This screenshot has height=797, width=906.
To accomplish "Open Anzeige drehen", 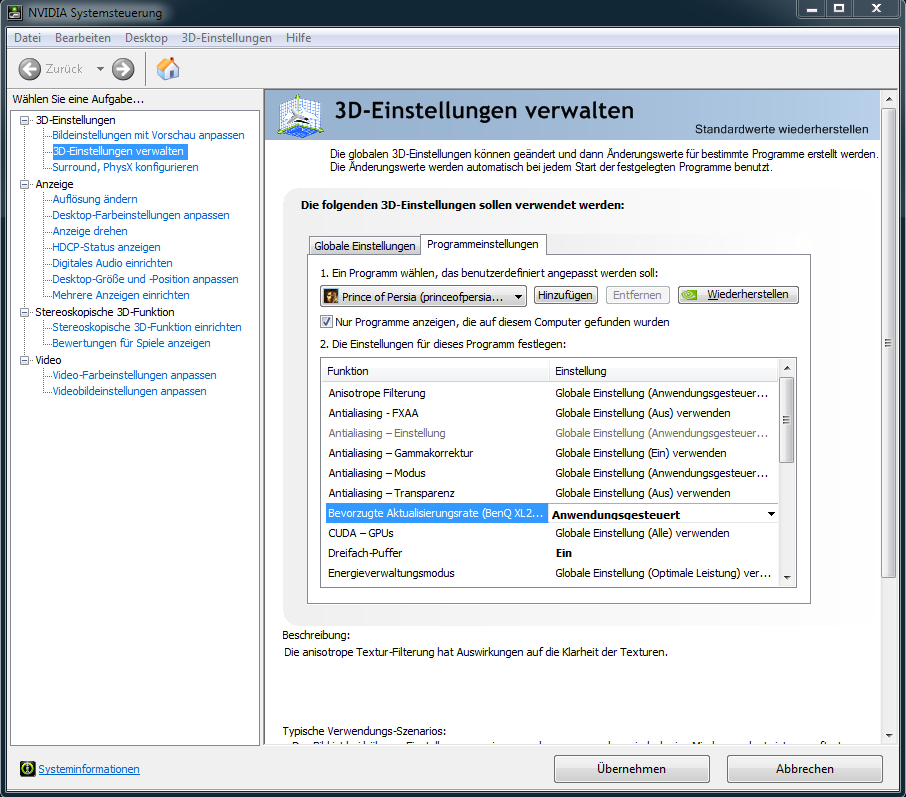I will coord(90,231).
